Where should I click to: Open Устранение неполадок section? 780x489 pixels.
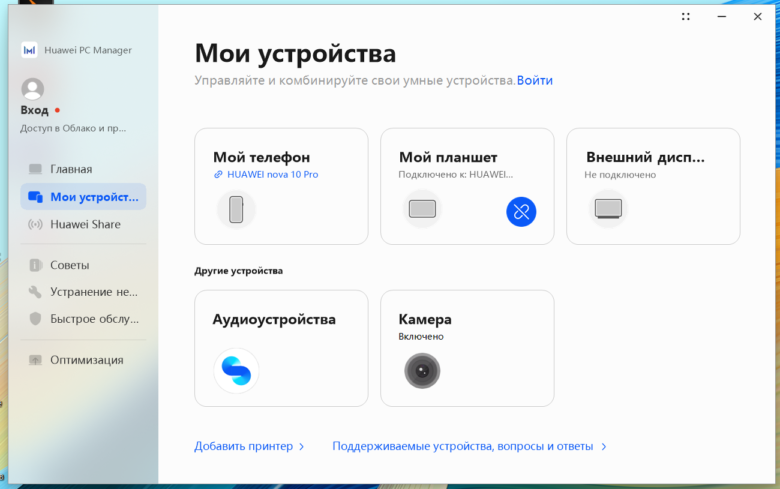pos(83,292)
